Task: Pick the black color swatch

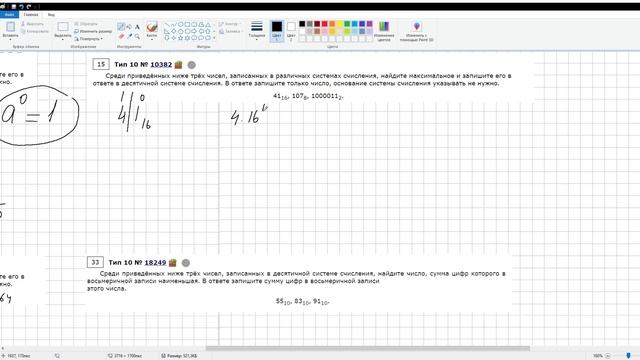Action: [302, 24]
